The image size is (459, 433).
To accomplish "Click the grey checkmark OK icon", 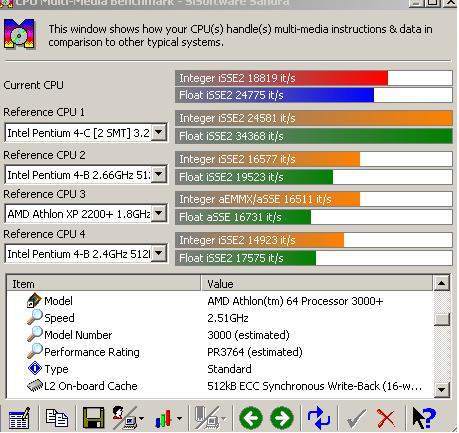I will (356, 418).
